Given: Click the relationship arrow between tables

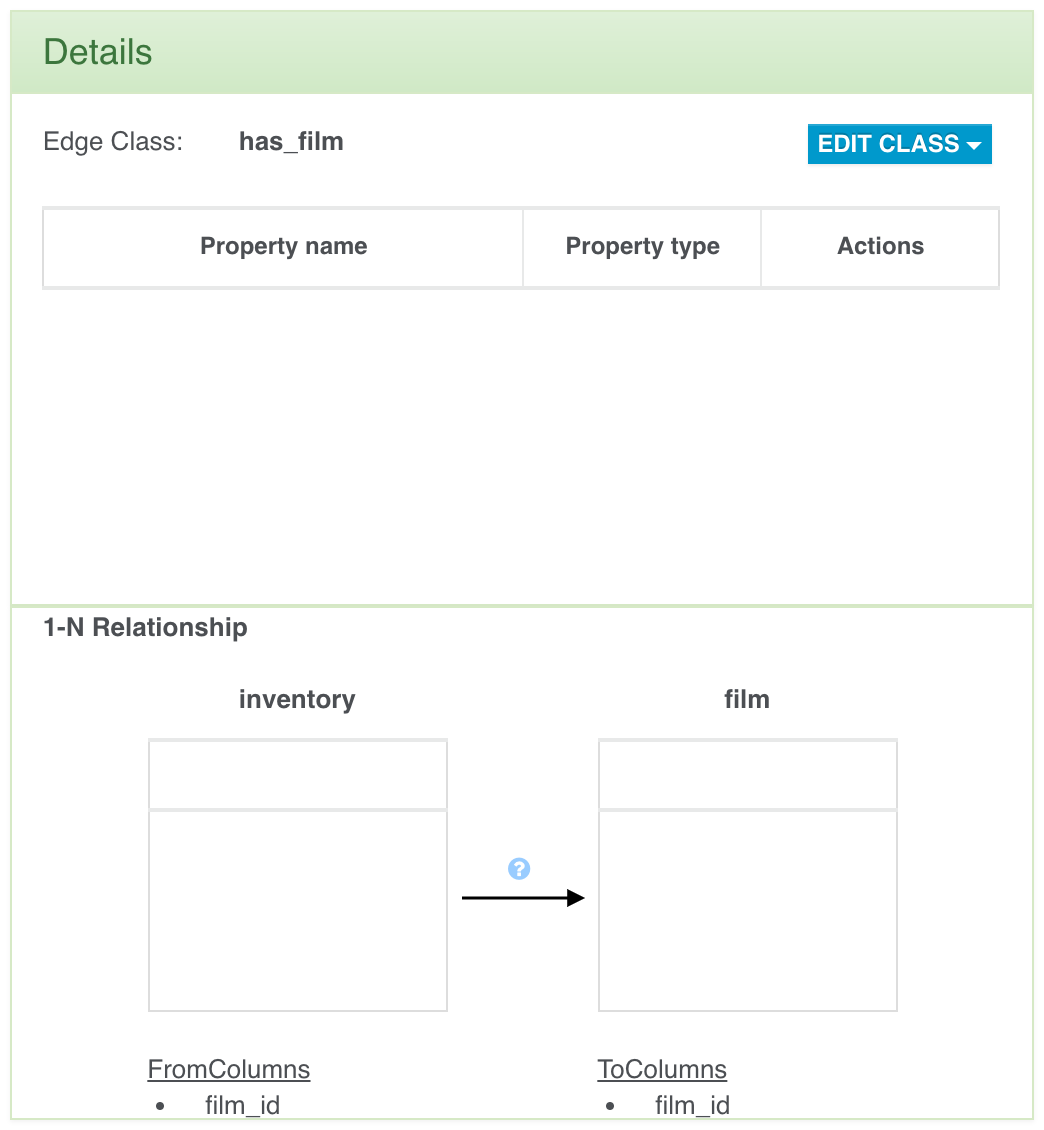Looking at the screenshot, I should (x=523, y=898).
